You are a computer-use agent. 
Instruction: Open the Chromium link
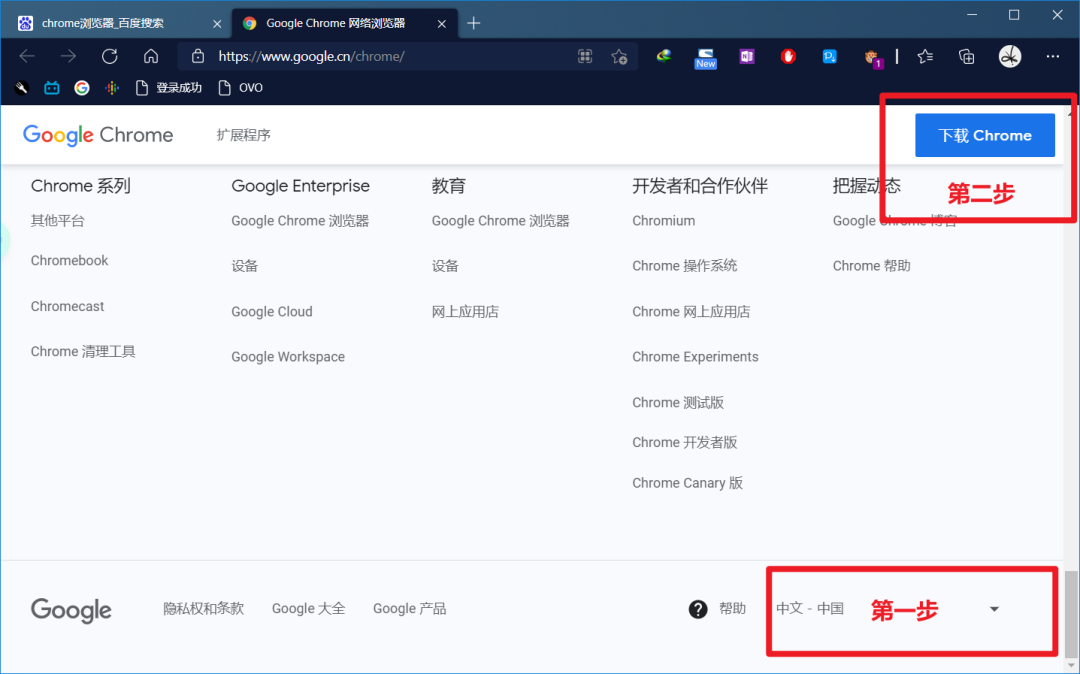[x=664, y=221]
